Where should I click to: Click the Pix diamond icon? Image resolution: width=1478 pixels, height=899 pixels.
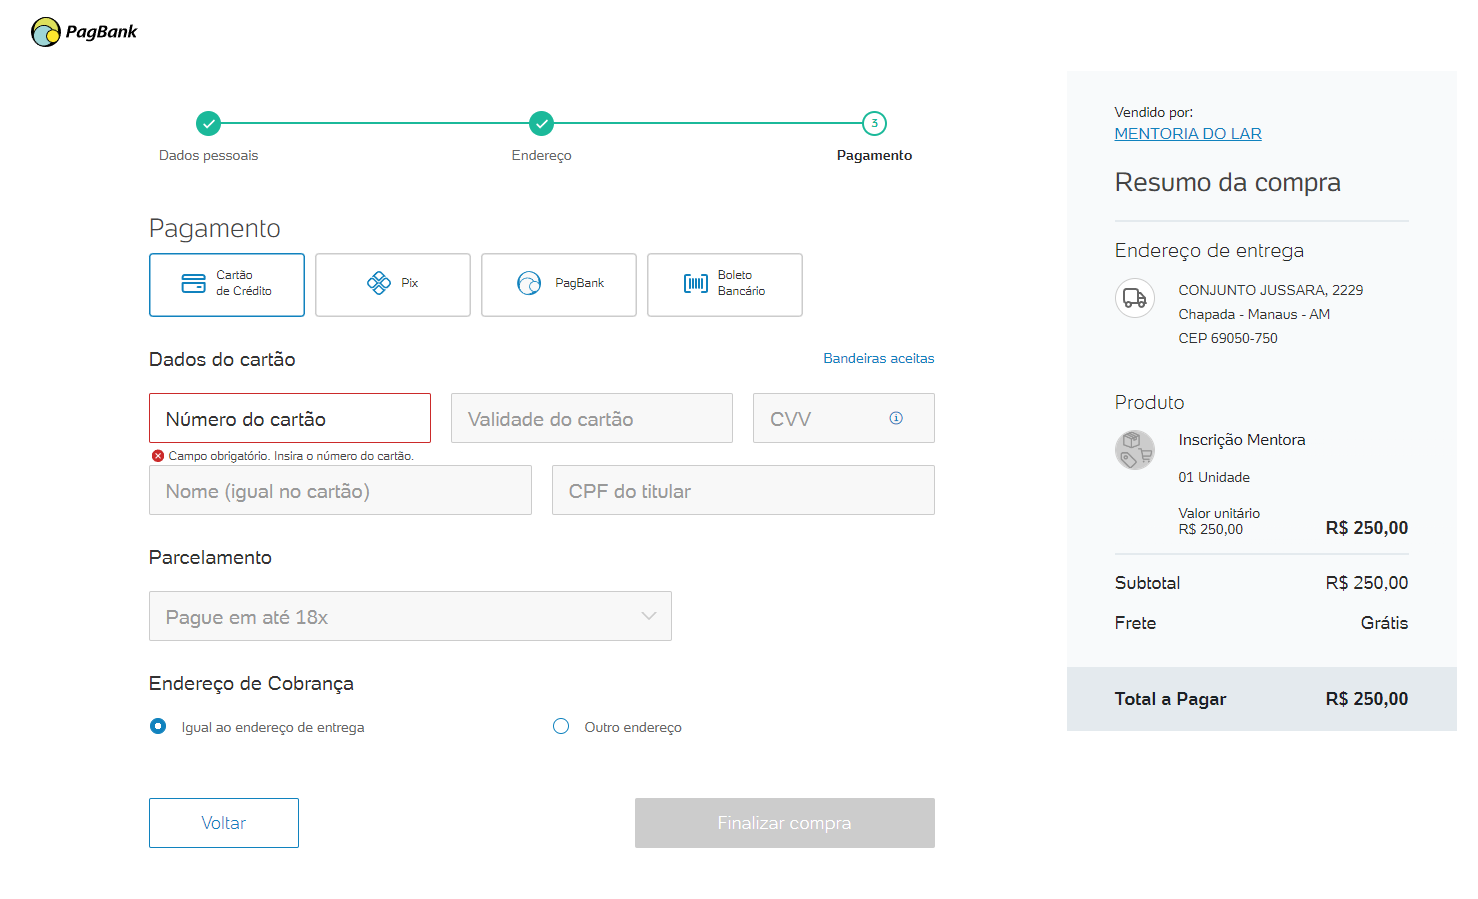[379, 283]
